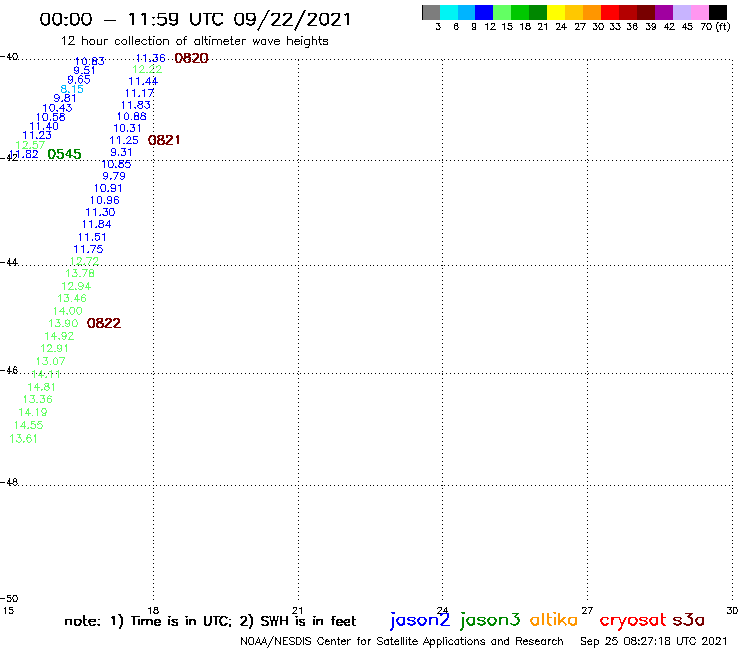
Task: Click the wave height value 10.91
Action: click(108, 188)
